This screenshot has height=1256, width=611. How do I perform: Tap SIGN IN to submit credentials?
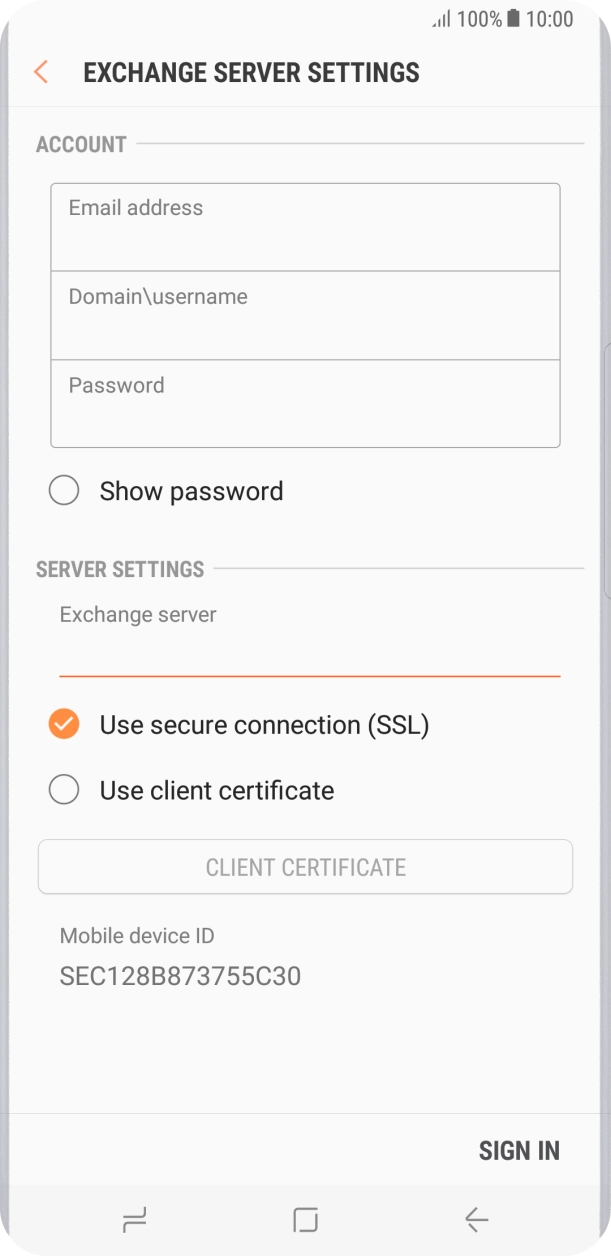coord(519,1150)
